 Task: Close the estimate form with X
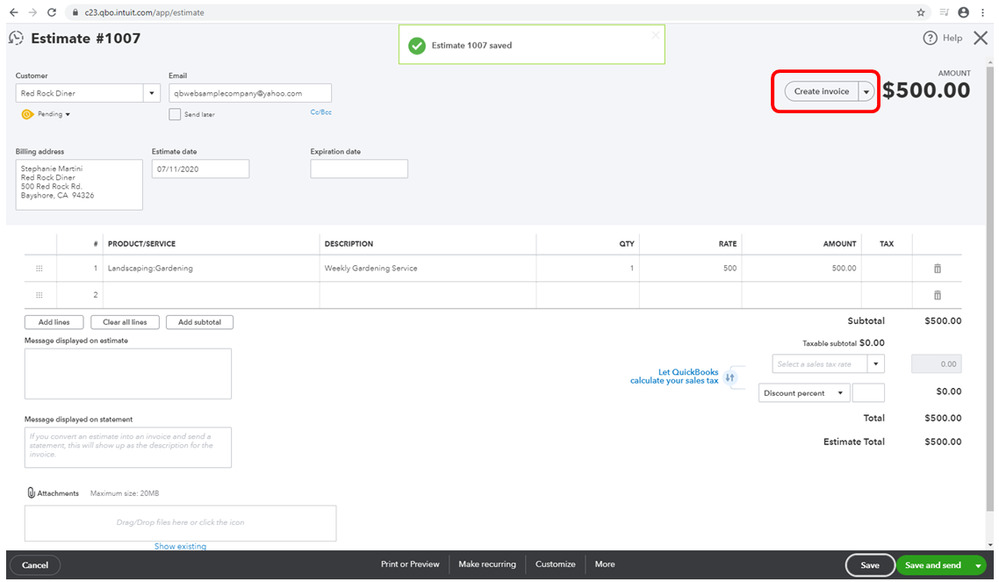[981, 38]
